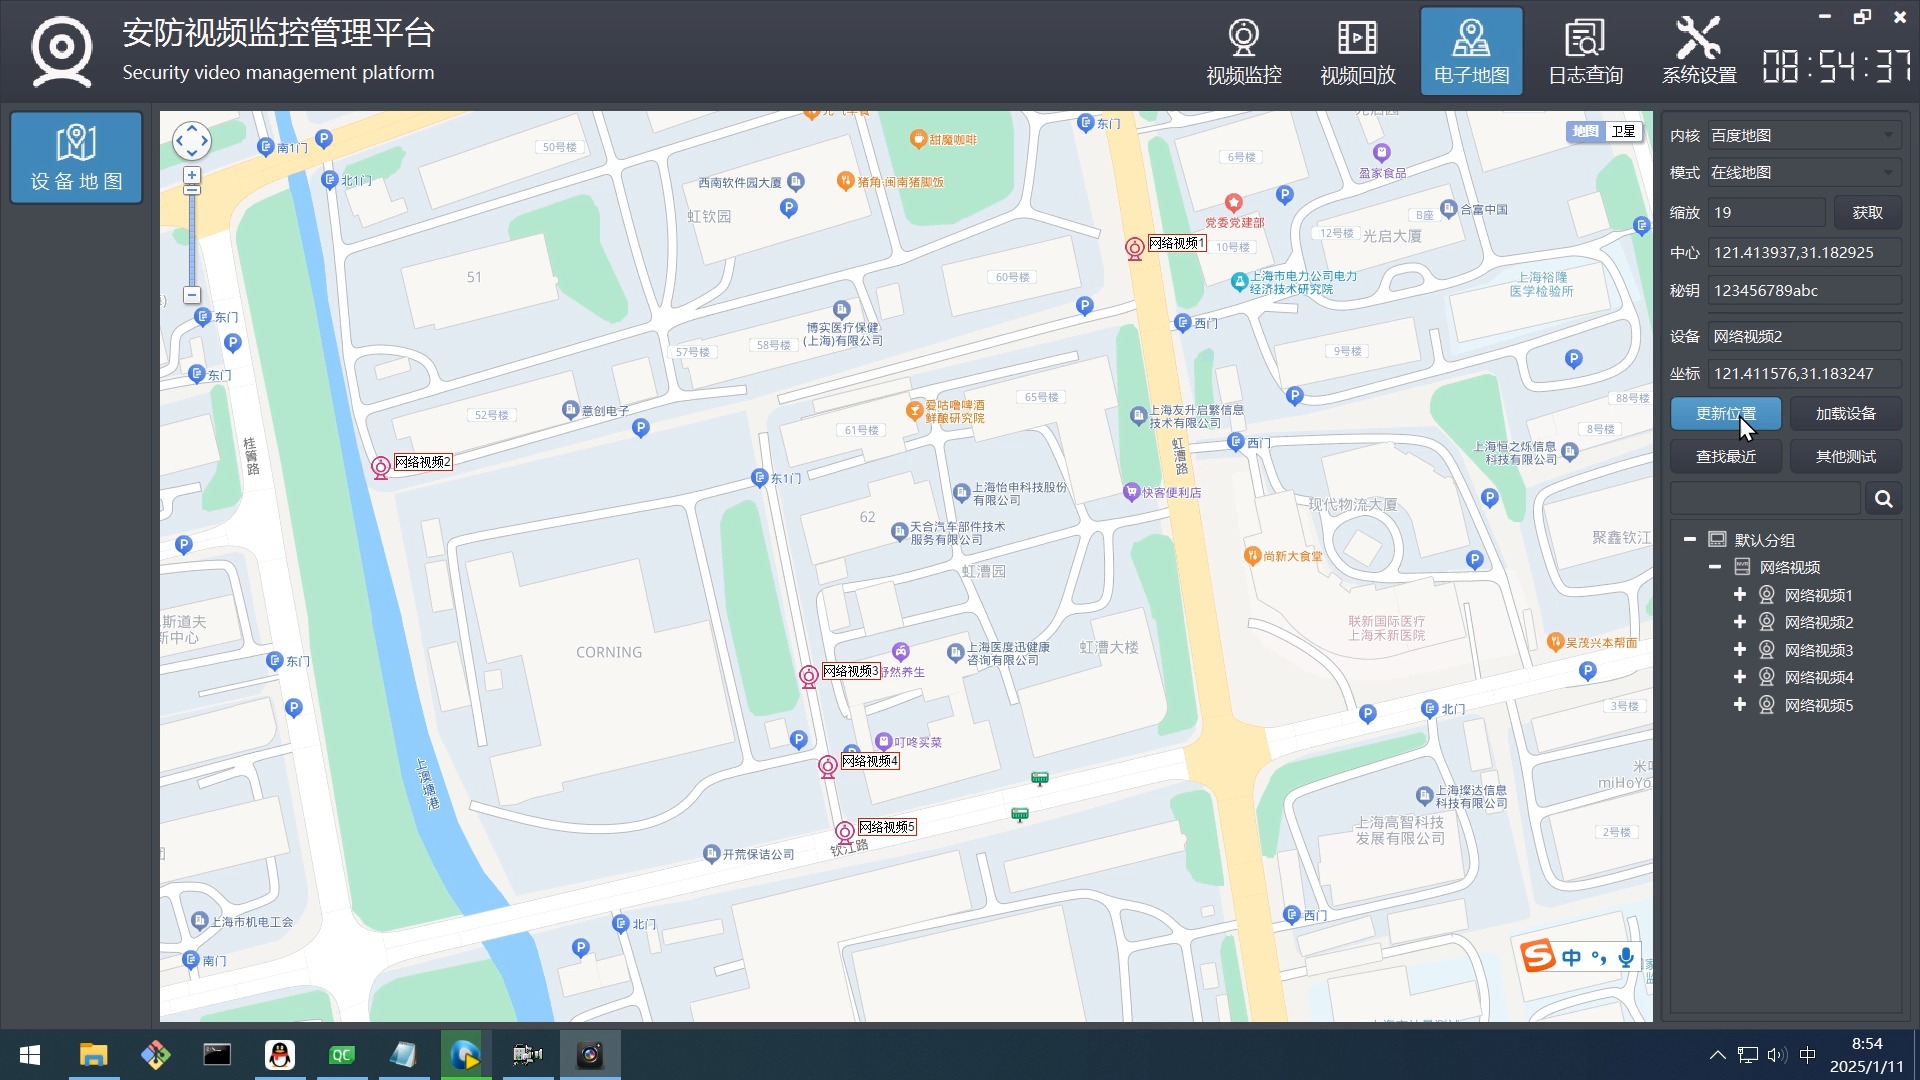This screenshot has height=1080, width=1920.
Task: Click the magnifier search icon button
Action: pyautogui.click(x=1883, y=498)
